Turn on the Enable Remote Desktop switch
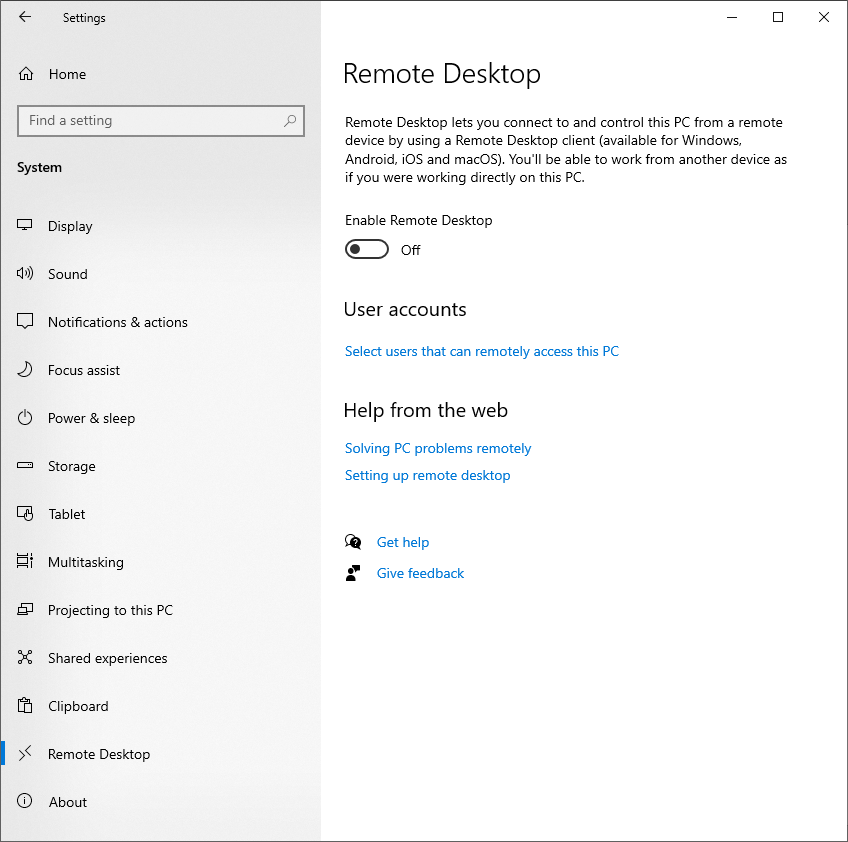Screen dimensions: 848x842 (367, 249)
